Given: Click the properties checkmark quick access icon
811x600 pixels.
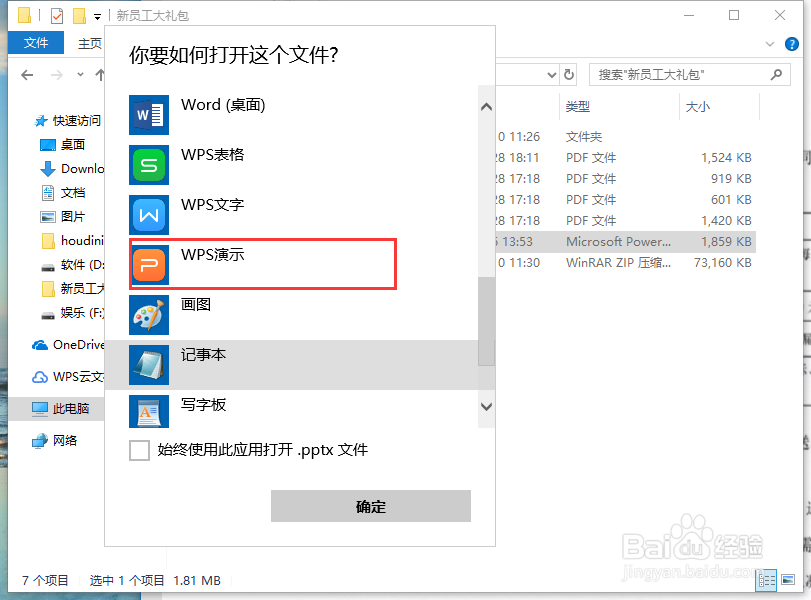Looking at the screenshot, I should (57, 16).
